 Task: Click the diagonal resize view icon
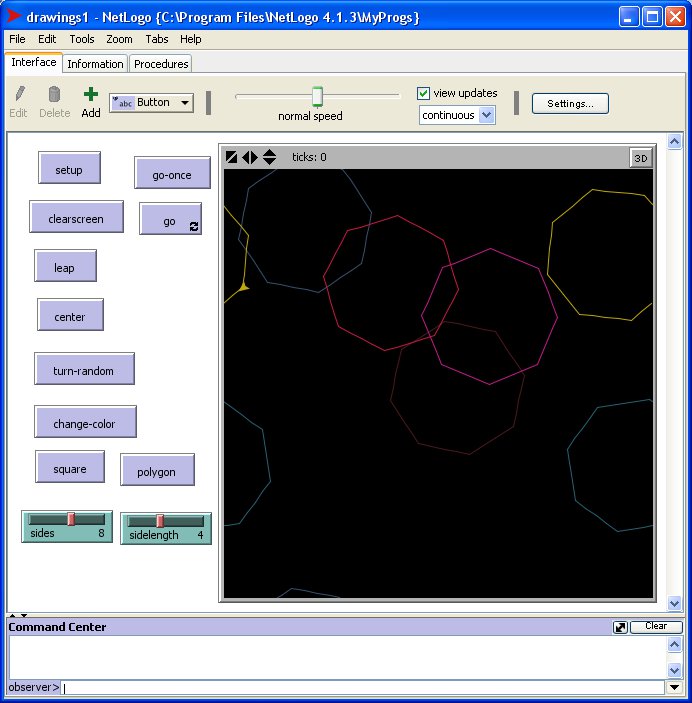pyautogui.click(x=231, y=157)
